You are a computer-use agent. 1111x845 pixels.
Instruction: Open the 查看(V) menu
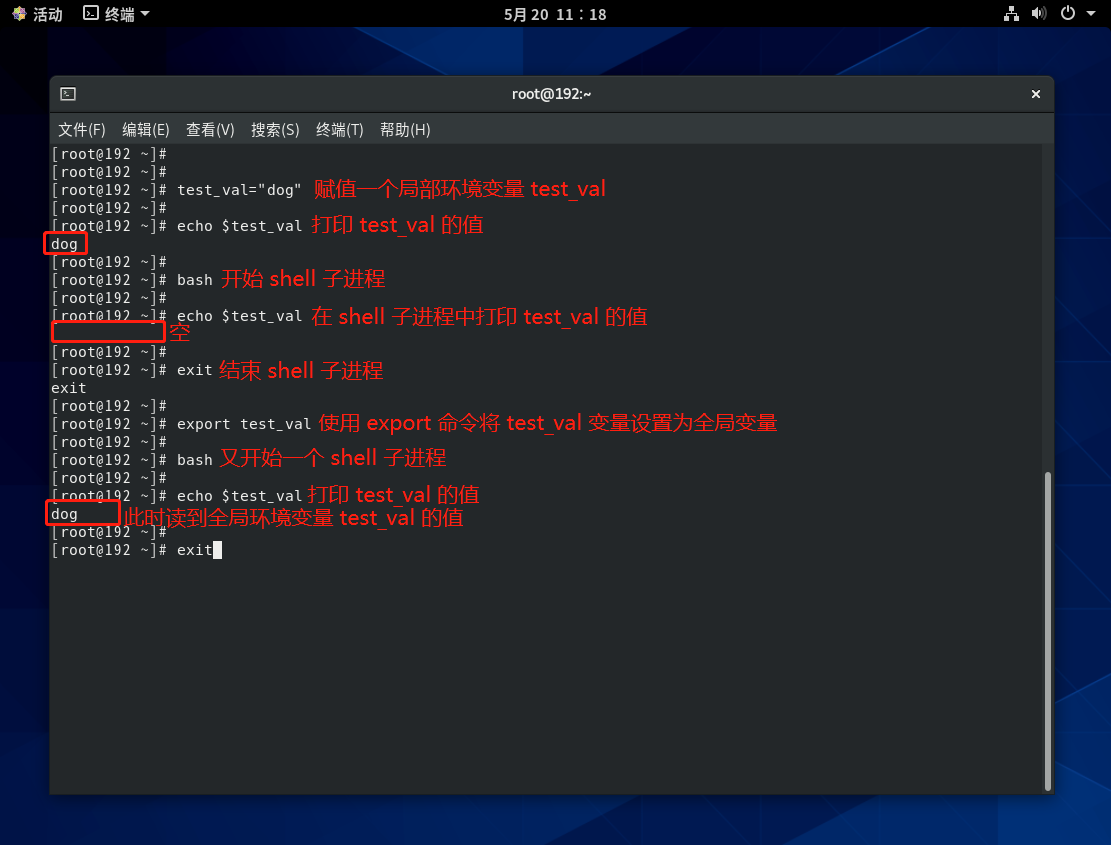pos(210,130)
